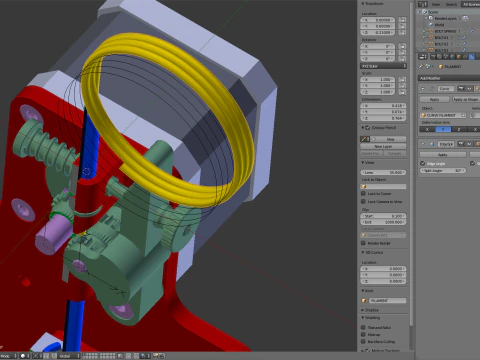Enable the Matcap checkbox
Viewport: 480px width, 360px height.
(x=364, y=334)
